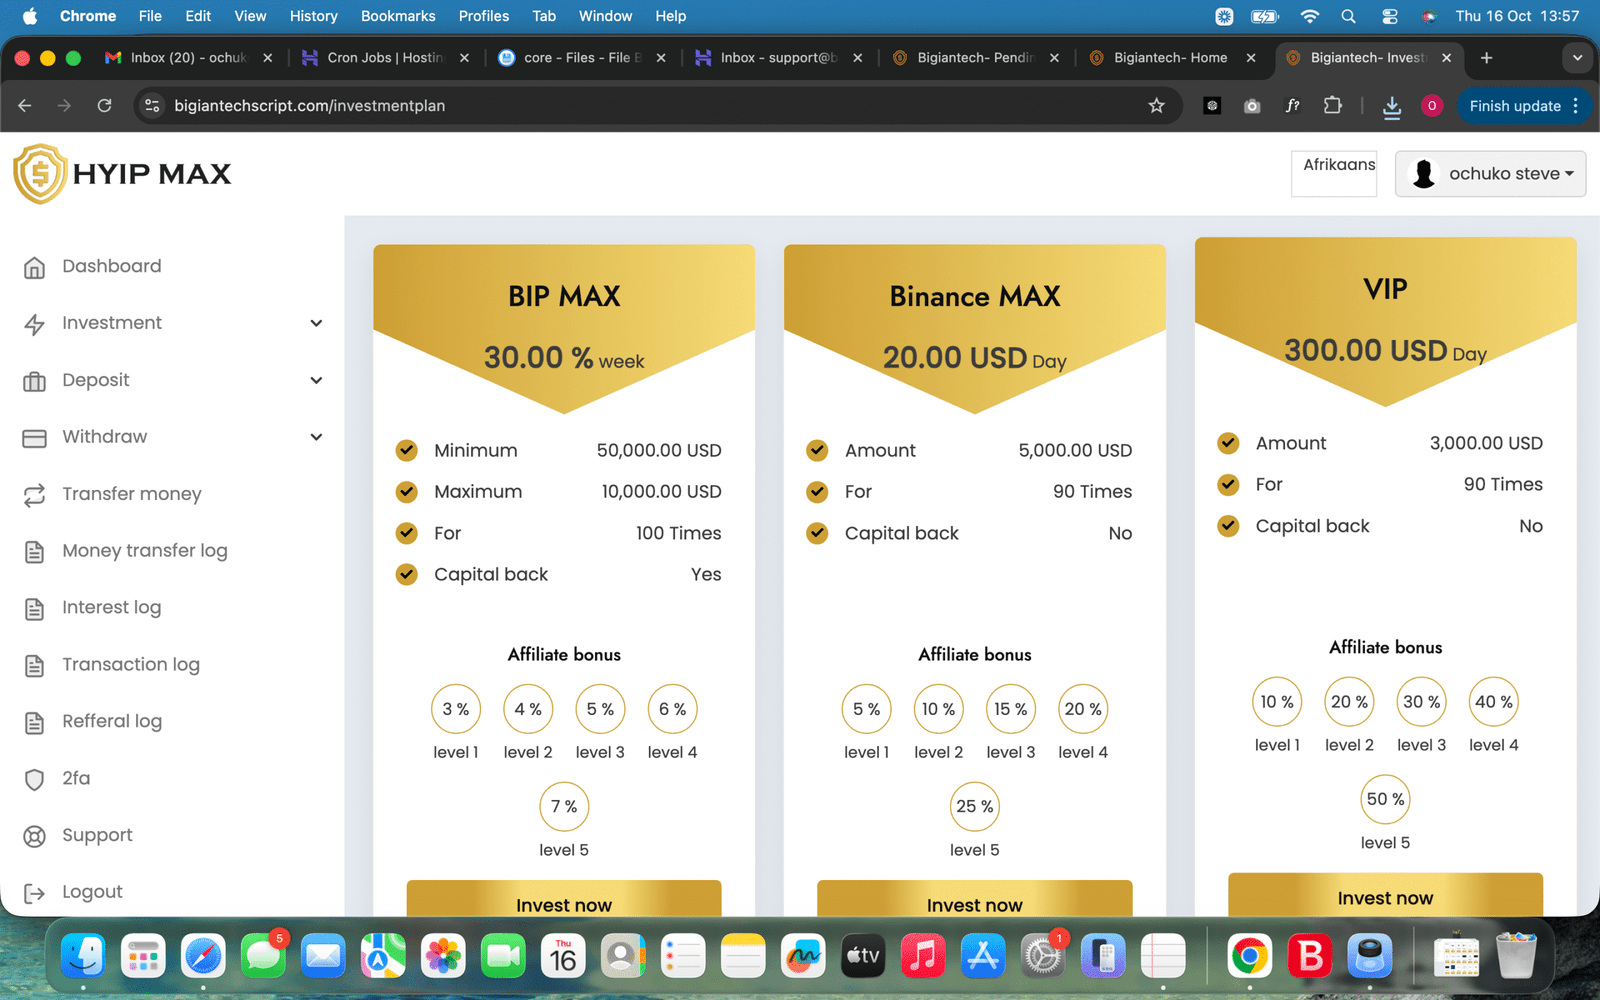Open Chrome extensions puzzle icon
1600x1000 pixels.
coord(1332,106)
